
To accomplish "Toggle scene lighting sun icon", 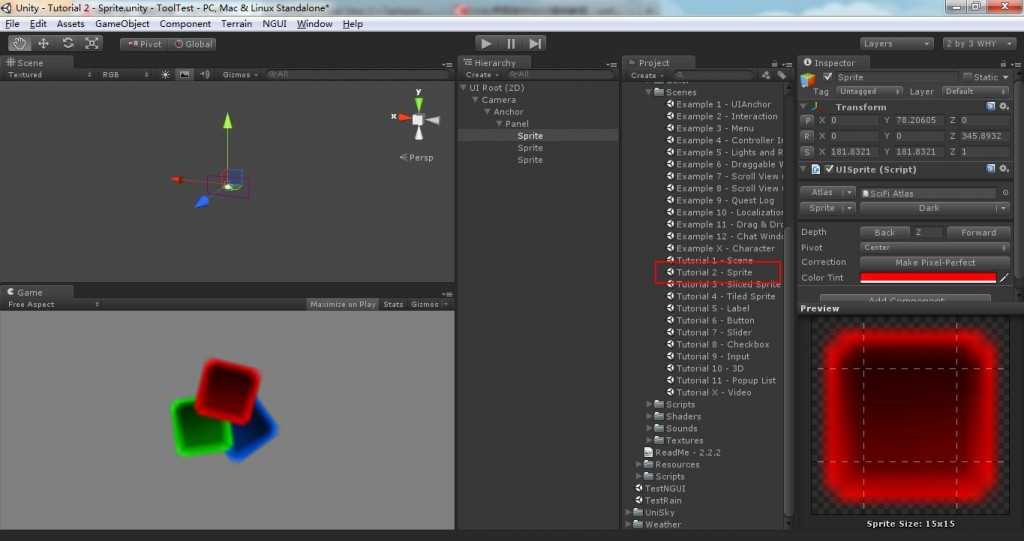I will [165, 74].
